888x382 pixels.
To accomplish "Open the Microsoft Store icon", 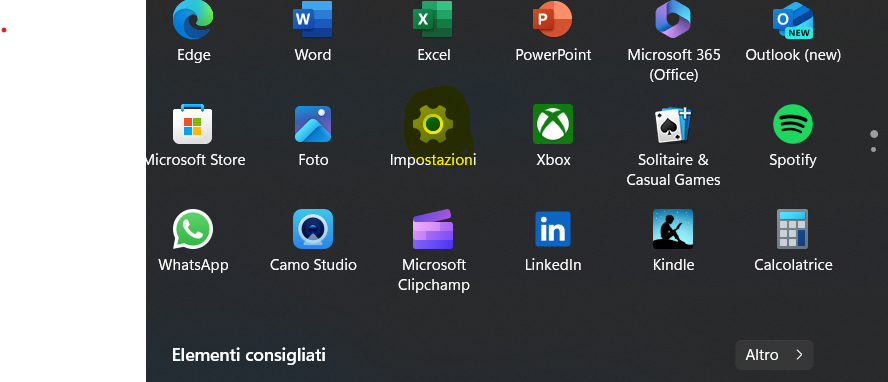I will (193, 124).
